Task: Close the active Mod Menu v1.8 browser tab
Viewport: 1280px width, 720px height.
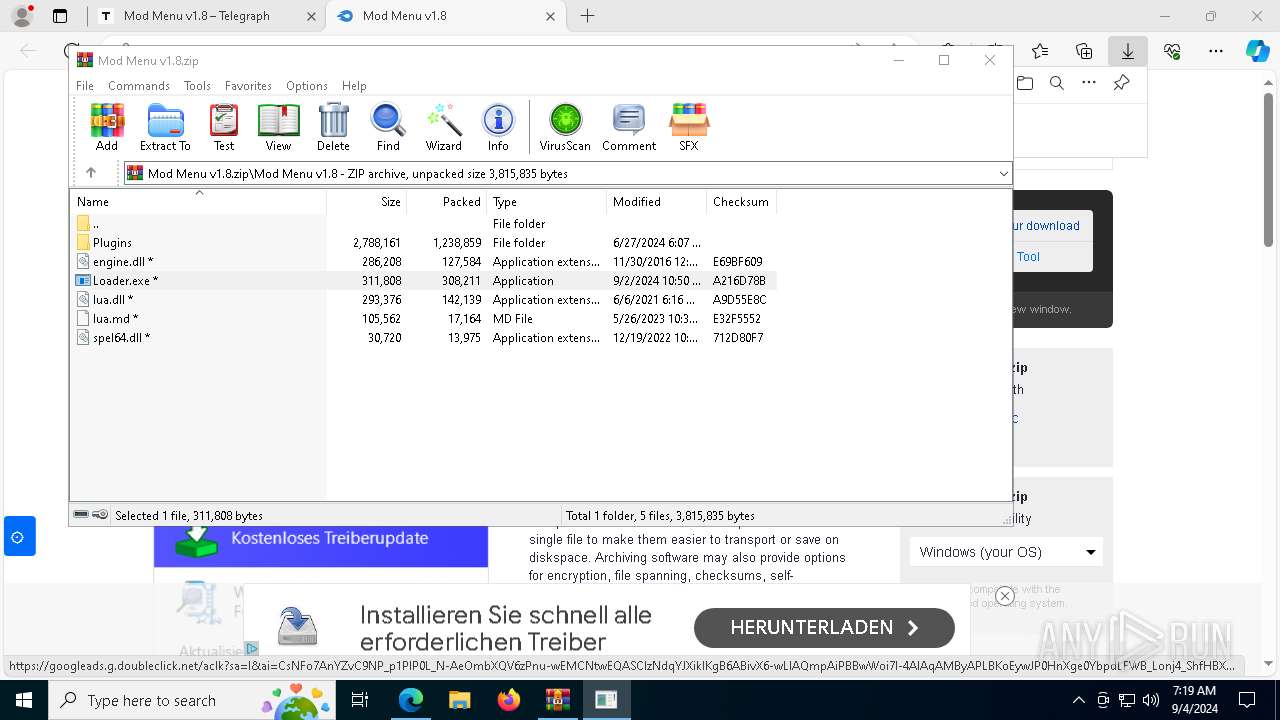Action: 550,16
